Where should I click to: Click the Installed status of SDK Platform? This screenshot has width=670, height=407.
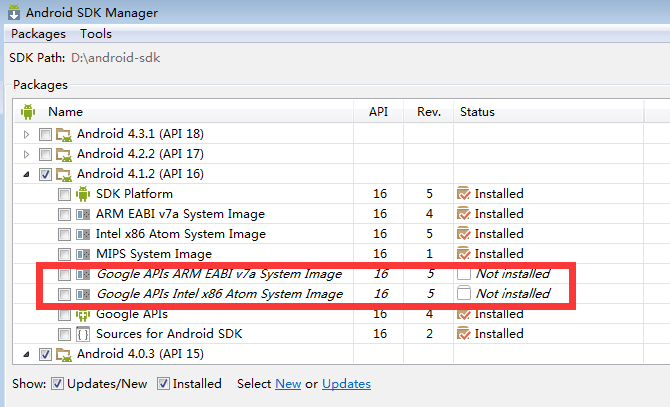coord(499,194)
